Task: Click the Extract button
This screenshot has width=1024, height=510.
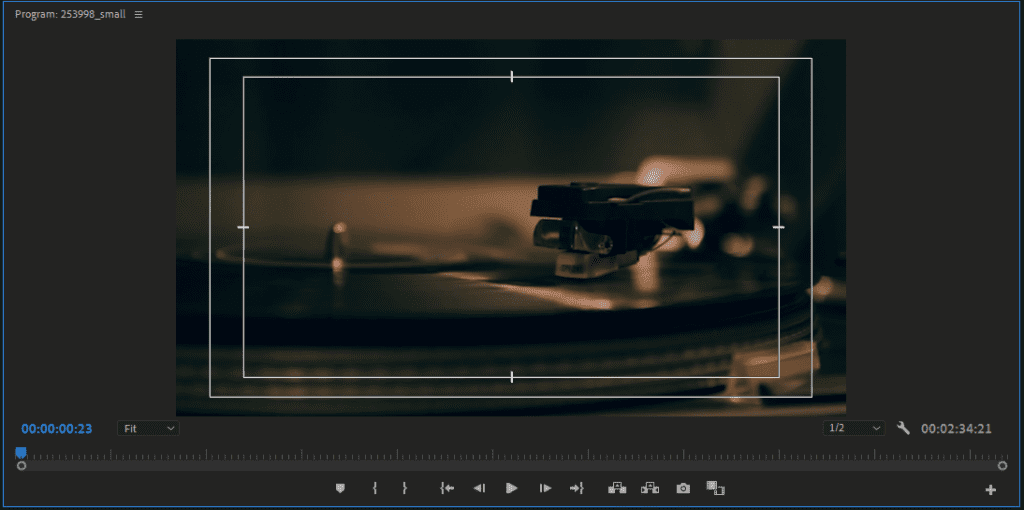Action: pyautogui.click(x=650, y=488)
